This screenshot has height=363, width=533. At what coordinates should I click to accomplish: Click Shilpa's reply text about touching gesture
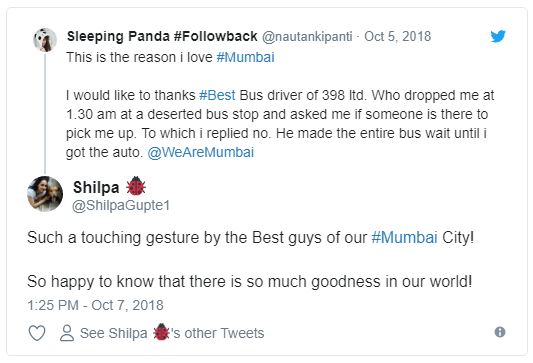tap(251, 259)
